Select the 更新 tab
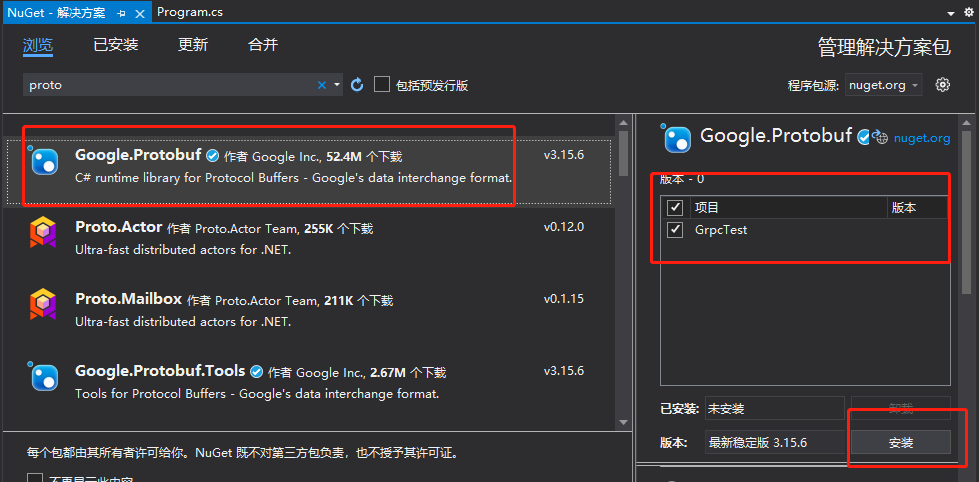This screenshot has height=482, width=979. click(193, 45)
